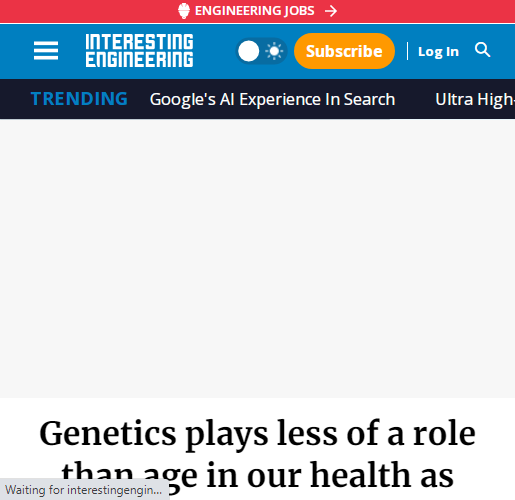Click the search magnifier icon

coord(482,50)
